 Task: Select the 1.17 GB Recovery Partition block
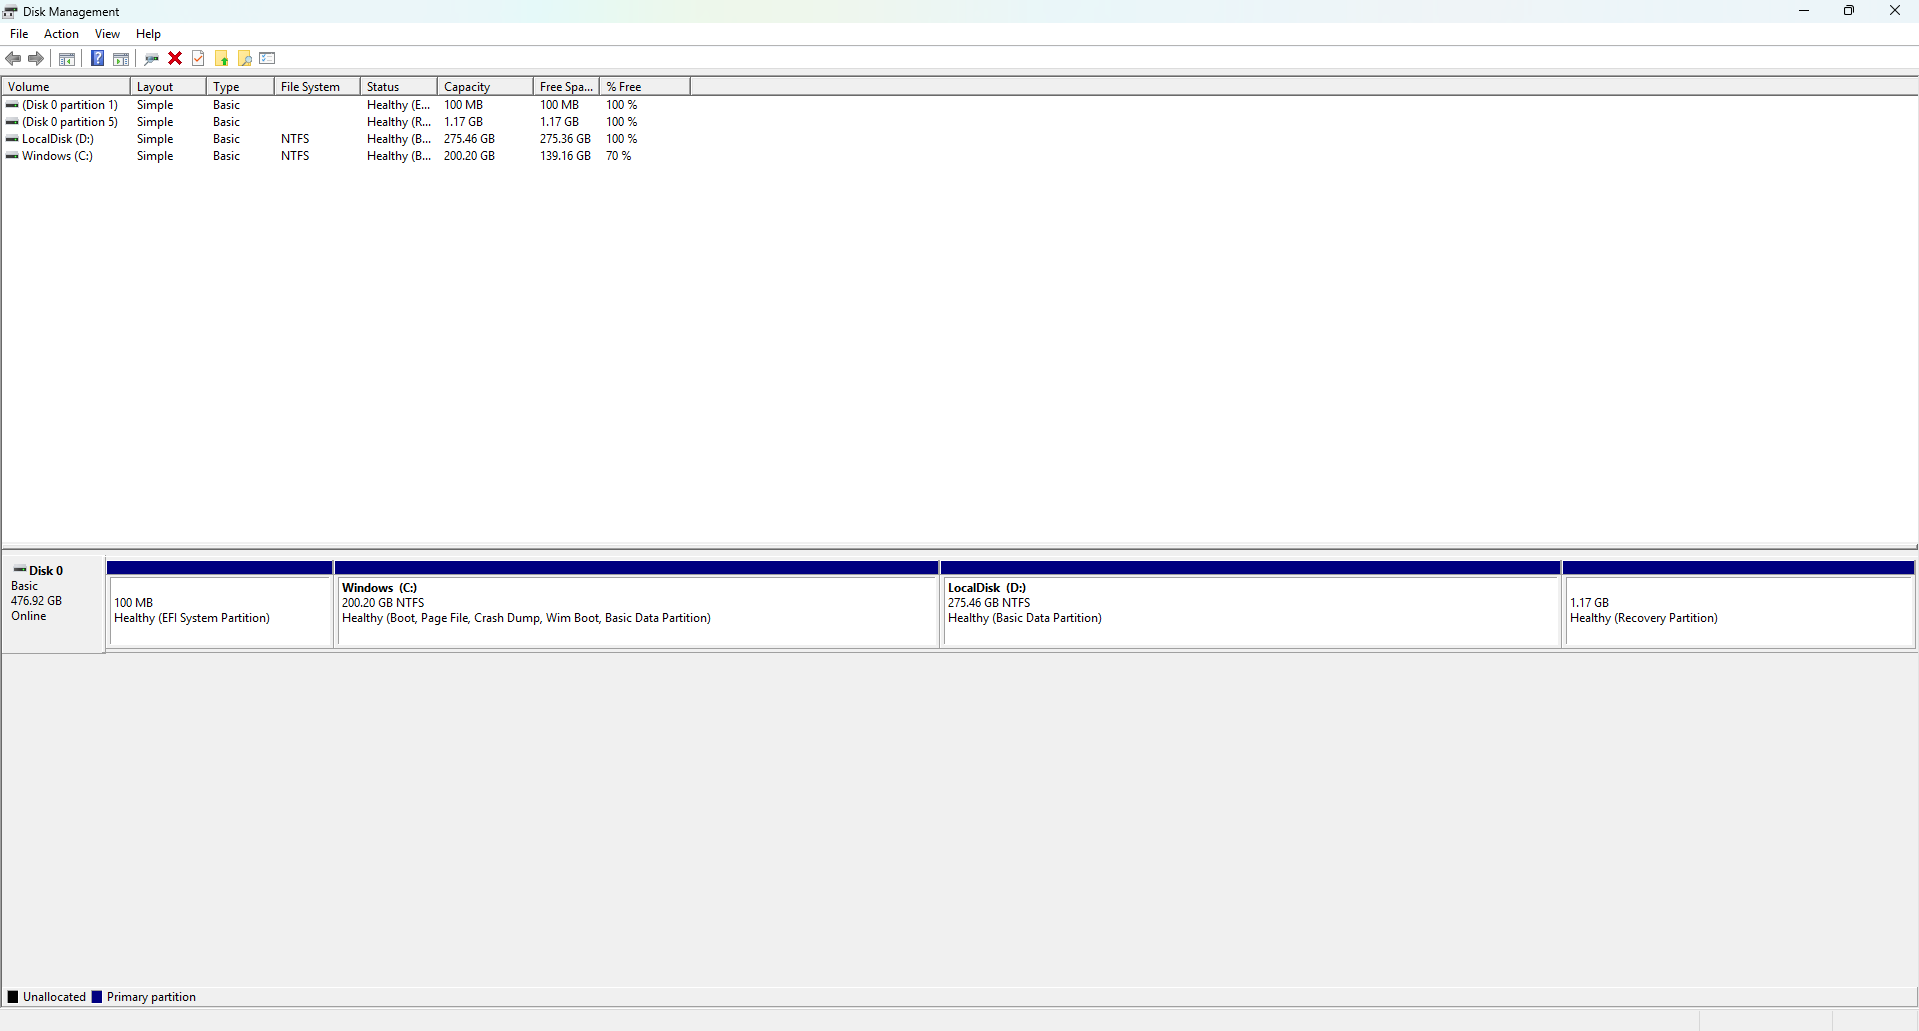point(1740,610)
